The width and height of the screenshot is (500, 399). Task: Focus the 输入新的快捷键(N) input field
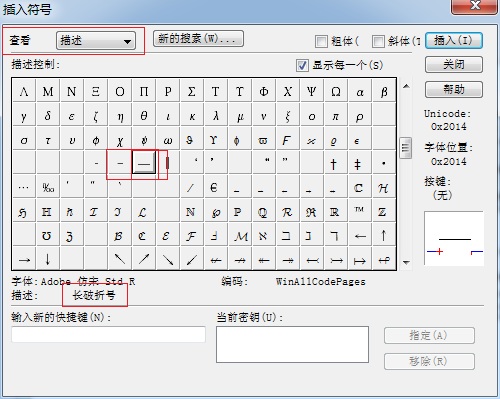point(108,334)
